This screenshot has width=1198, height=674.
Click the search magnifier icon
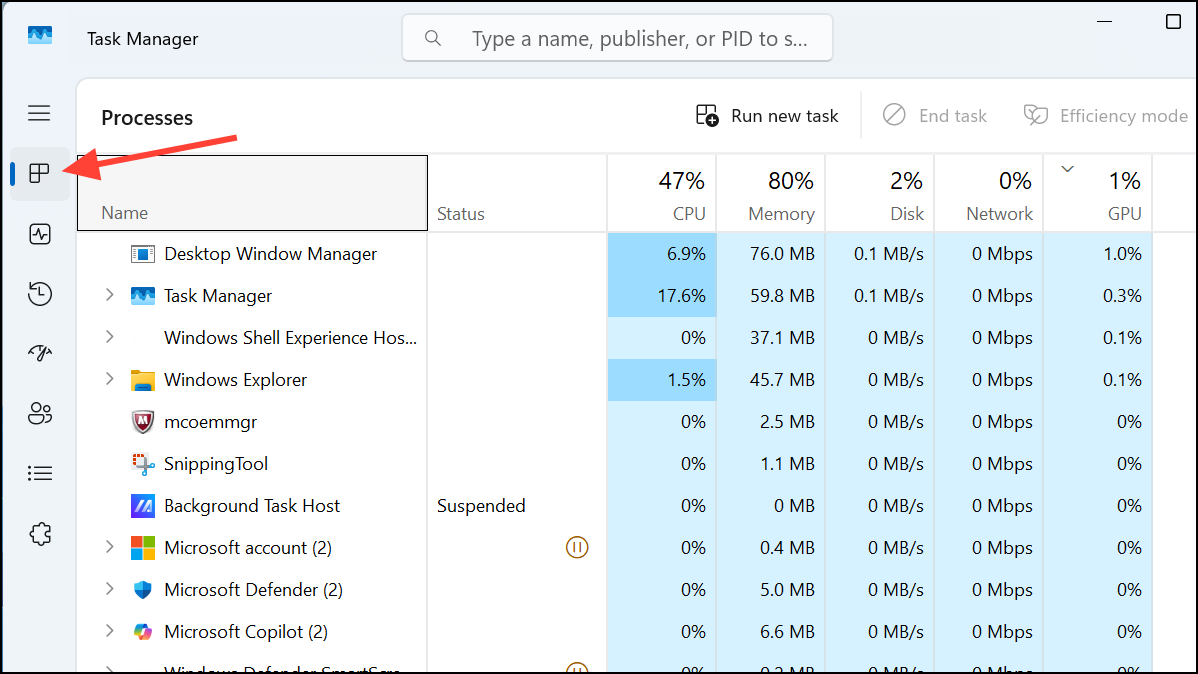pyautogui.click(x=432, y=37)
